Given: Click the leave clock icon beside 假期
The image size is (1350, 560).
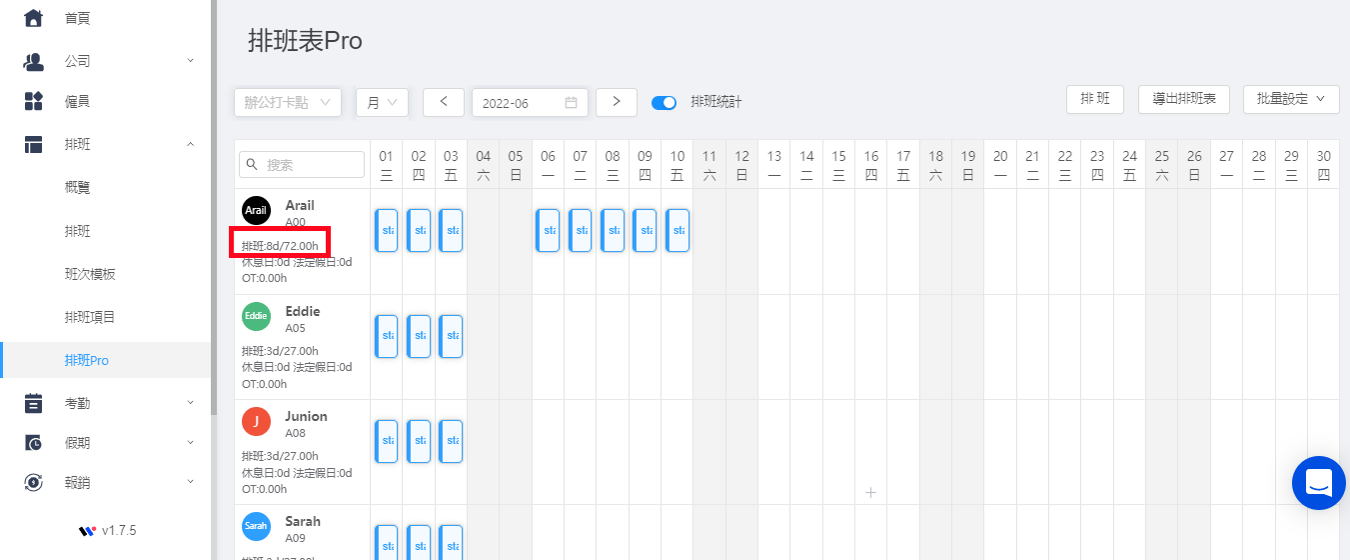Looking at the screenshot, I should click(33, 442).
